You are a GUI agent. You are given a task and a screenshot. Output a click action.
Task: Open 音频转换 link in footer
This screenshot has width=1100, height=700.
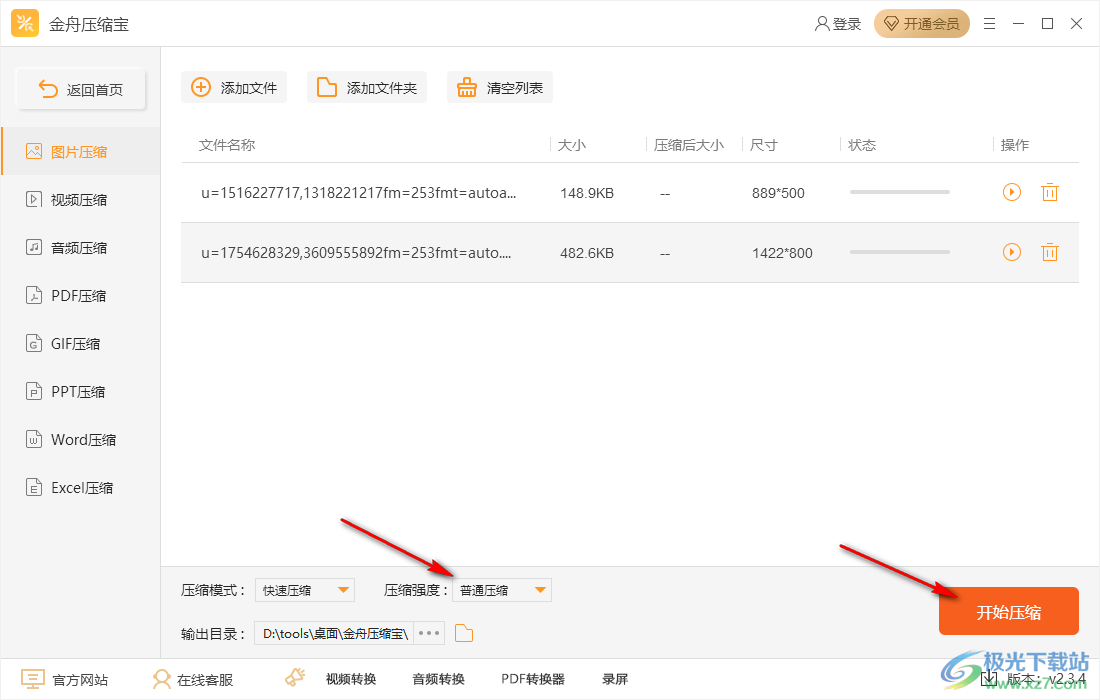click(438, 679)
